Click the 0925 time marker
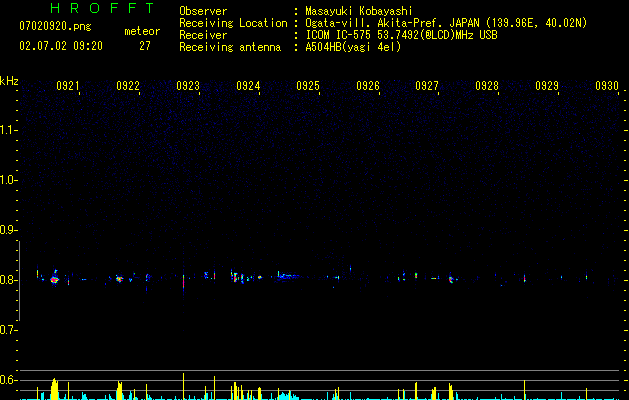 (308, 85)
